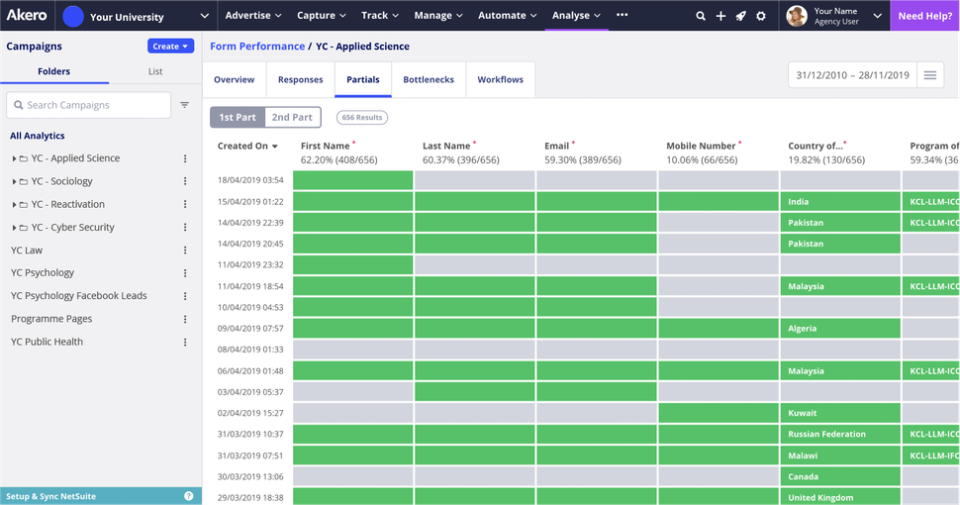The height and width of the screenshot is (505, 960).
Task: Open kebab menu for YC Law
Action: (x=185, y=250)
